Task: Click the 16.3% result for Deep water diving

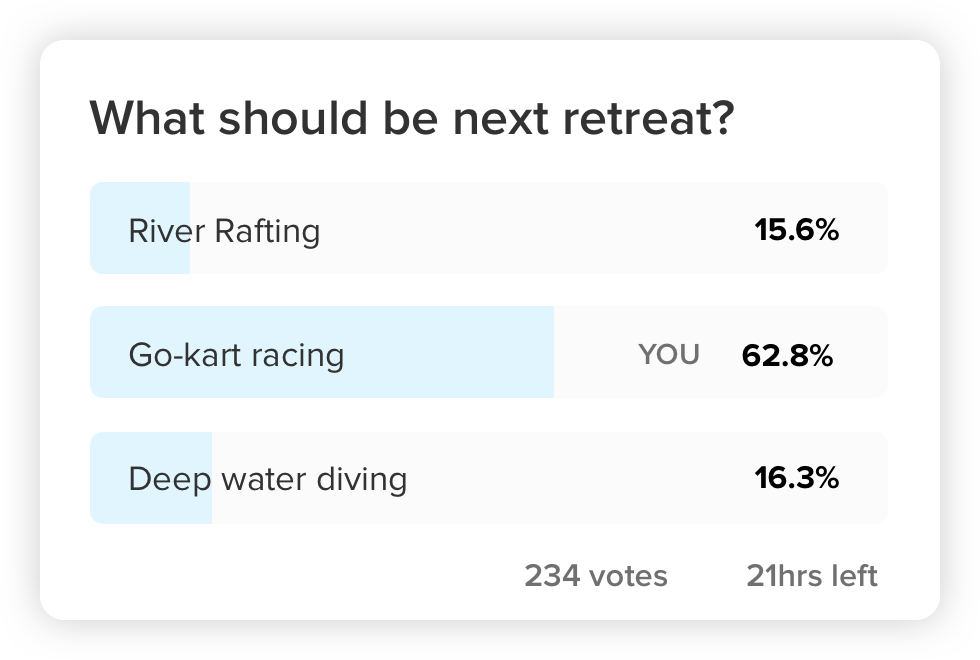Action: [796, 479]
